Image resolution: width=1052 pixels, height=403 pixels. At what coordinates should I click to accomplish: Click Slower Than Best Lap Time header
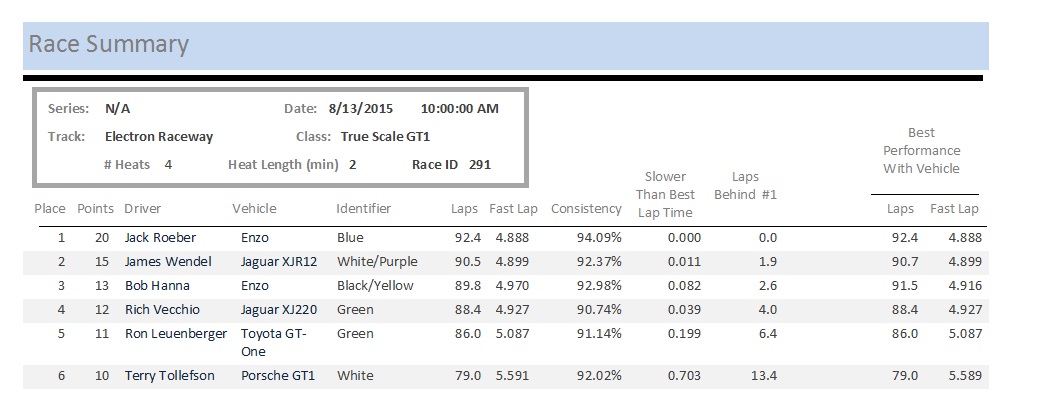[665, 194]
